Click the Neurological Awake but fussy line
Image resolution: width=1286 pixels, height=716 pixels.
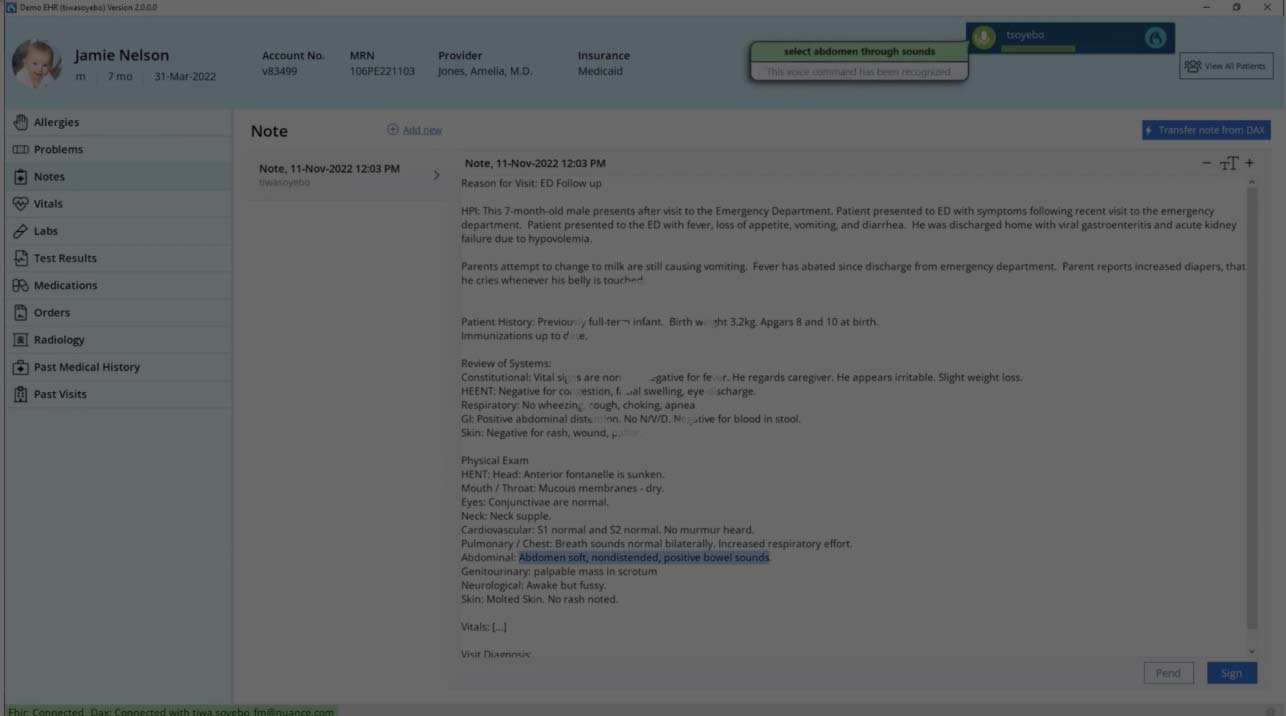(x=533, y=585)
